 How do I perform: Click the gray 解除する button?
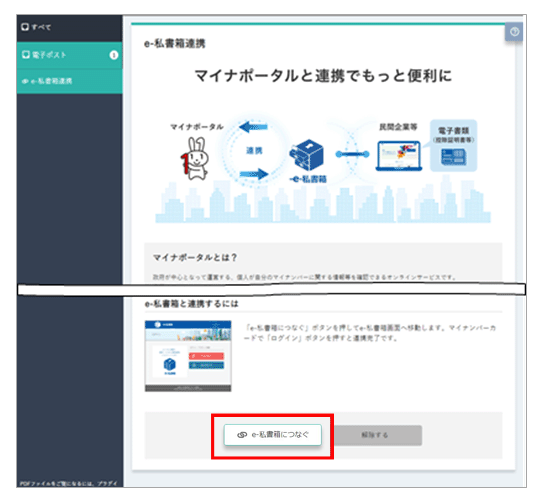coord(377,435)
